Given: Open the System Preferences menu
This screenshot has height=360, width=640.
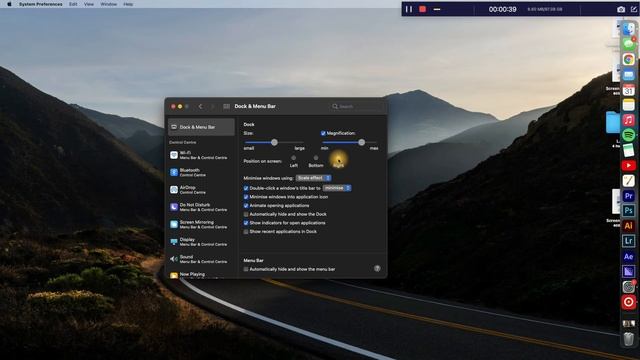Looking at the screenshot, I should tap(40, 4).
